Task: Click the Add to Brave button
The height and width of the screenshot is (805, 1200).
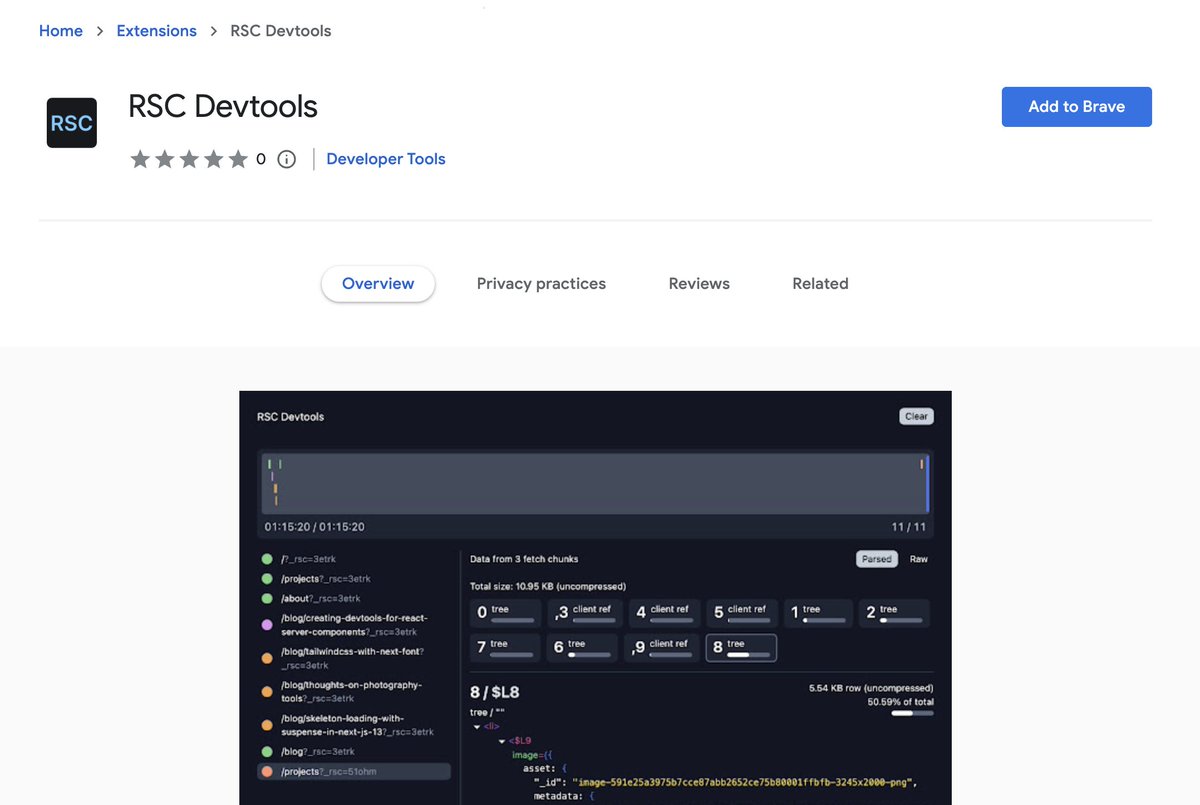Action: coord(1076,106)
